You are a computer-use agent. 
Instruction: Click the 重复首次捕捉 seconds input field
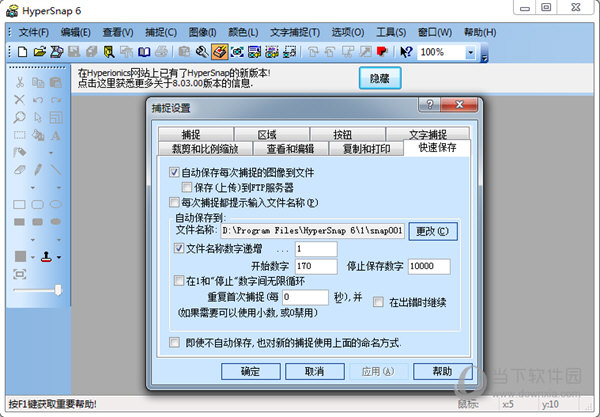point(305,297)
